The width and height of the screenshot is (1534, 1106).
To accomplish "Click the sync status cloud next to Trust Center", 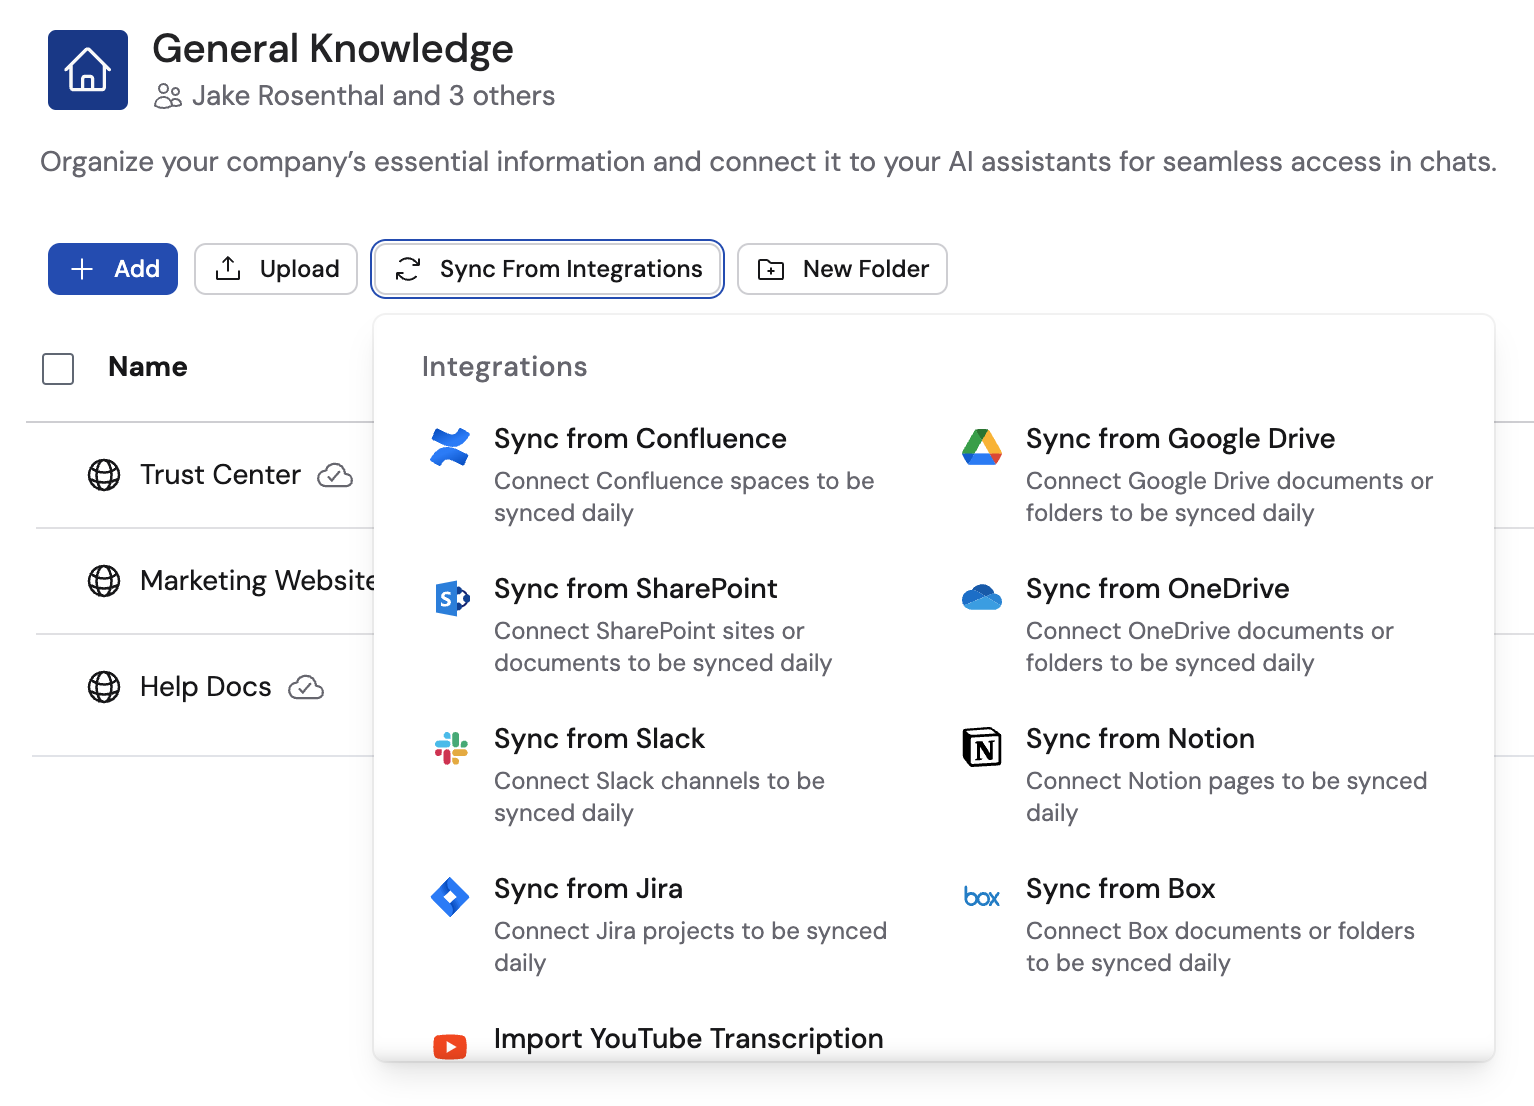I will tap(336, 477).
